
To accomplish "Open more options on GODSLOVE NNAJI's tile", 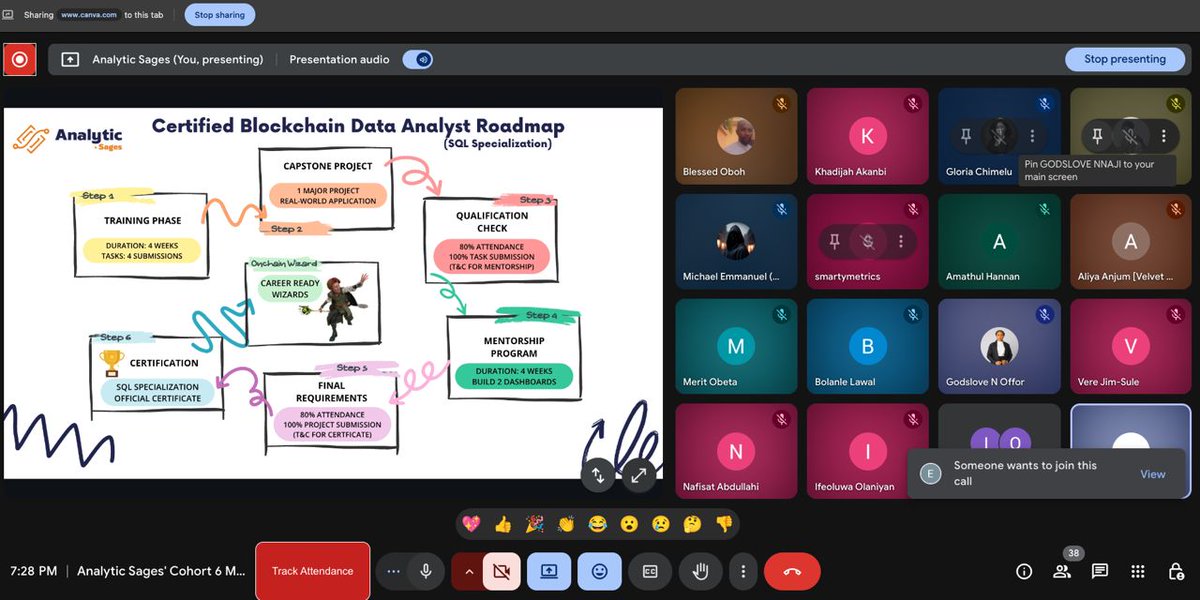I will pos(1163,135).
